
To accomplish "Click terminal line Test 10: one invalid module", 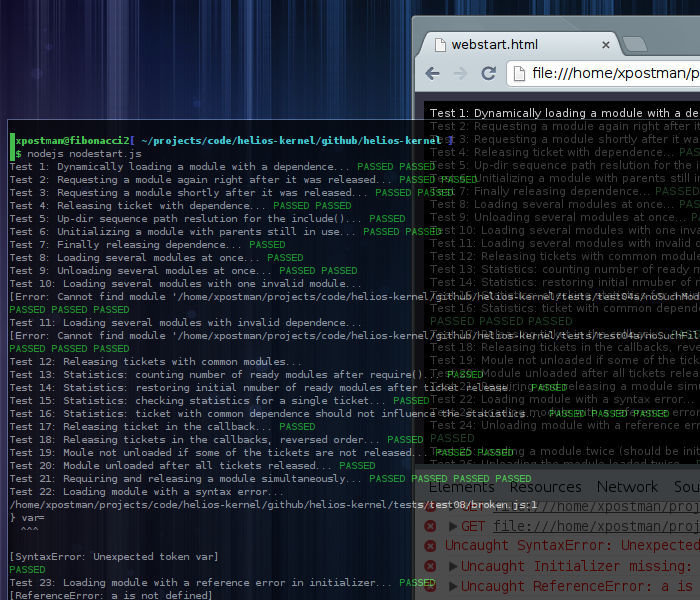I will (186, 284).
